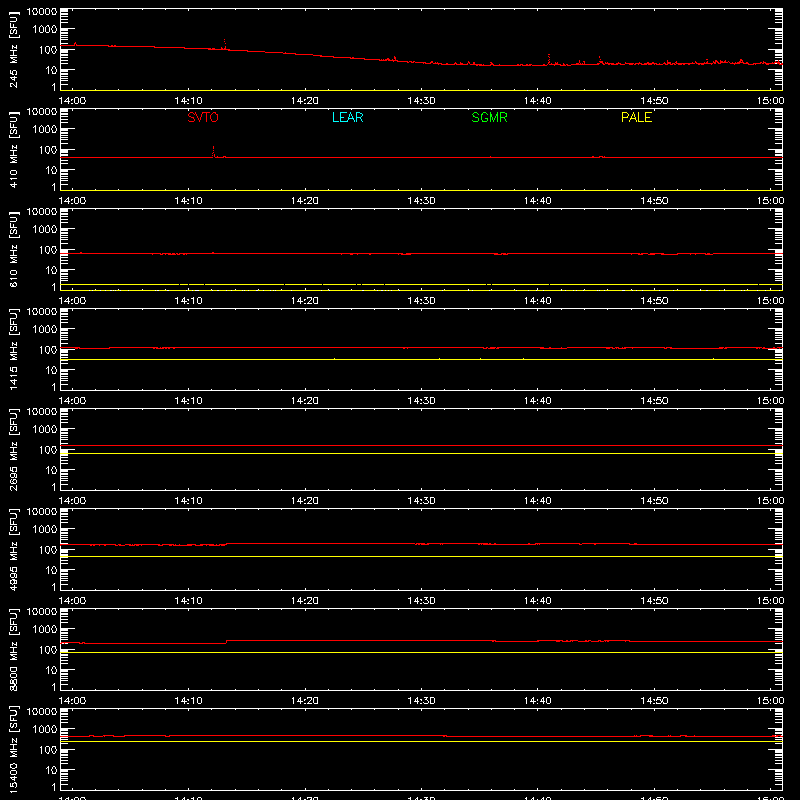Click 14:50 tick under the 610 MHz plot

[654, 301]
